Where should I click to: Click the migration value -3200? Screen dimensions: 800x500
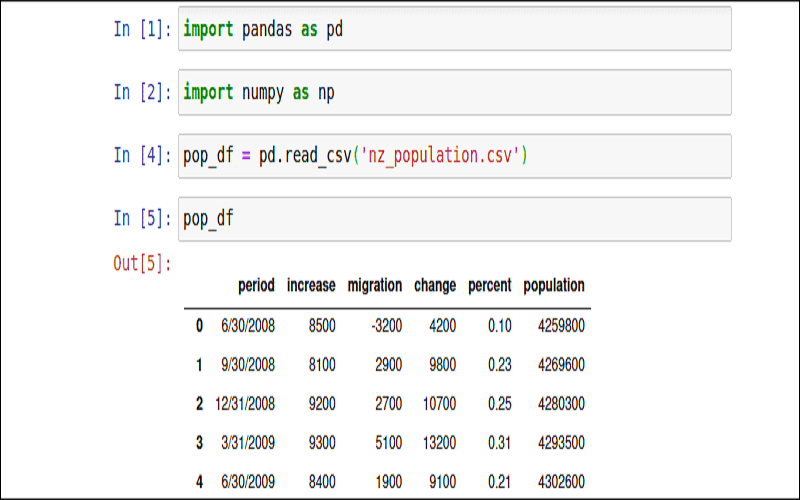pos(386,326)
